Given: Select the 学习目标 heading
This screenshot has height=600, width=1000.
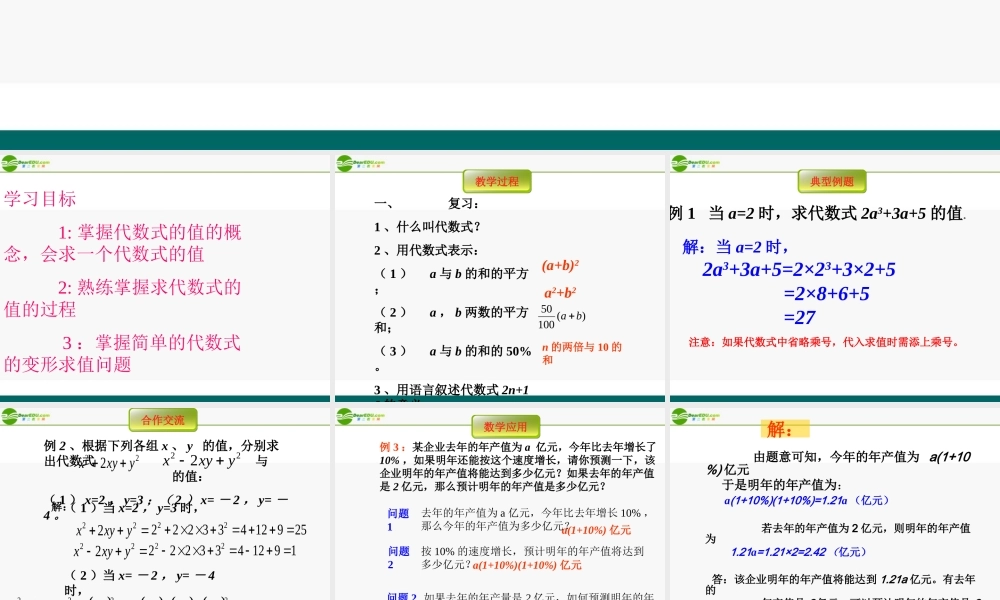Looking at the screenshot, I should [40, 199].
